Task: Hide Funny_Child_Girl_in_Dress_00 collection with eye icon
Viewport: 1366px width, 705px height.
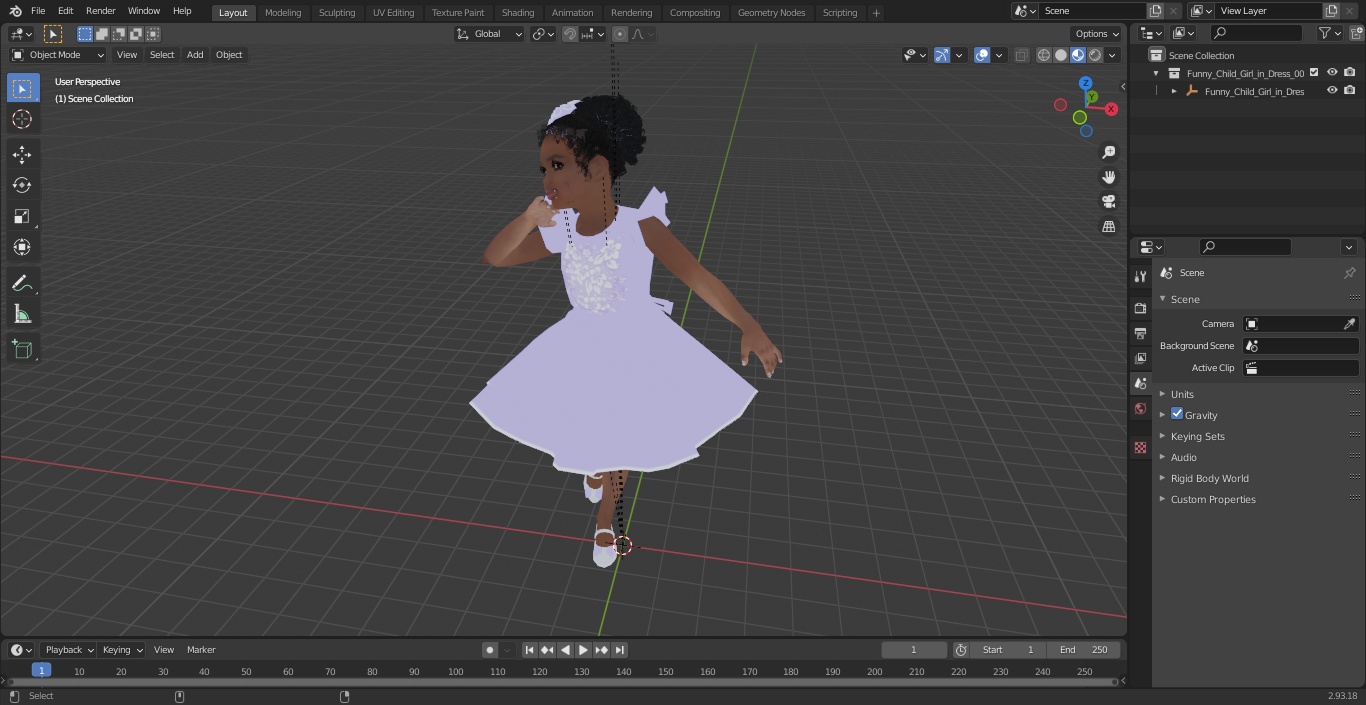Action: click(x=1332, y=72)
